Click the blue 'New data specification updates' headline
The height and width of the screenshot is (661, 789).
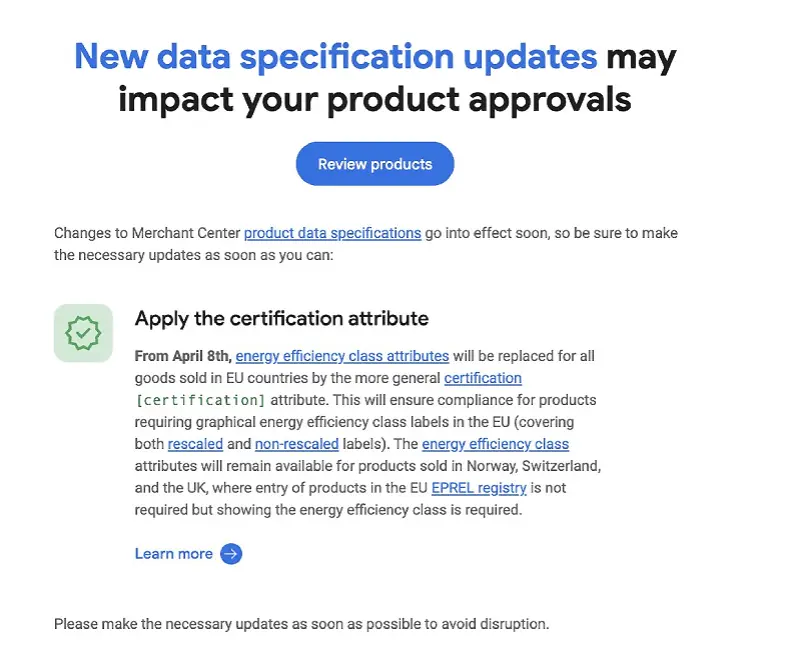point(336,56)
